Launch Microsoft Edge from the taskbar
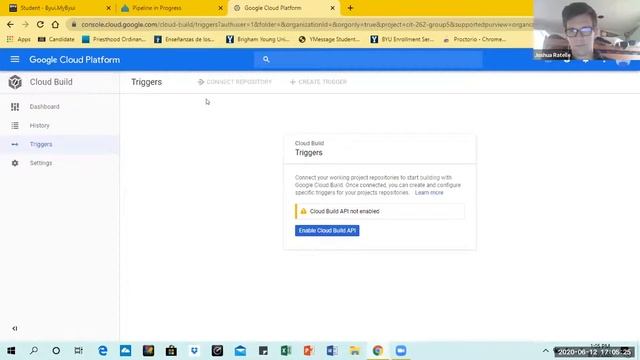Viewport: 640px width, 360px height. pyautogui.click(x=102, y=351)
